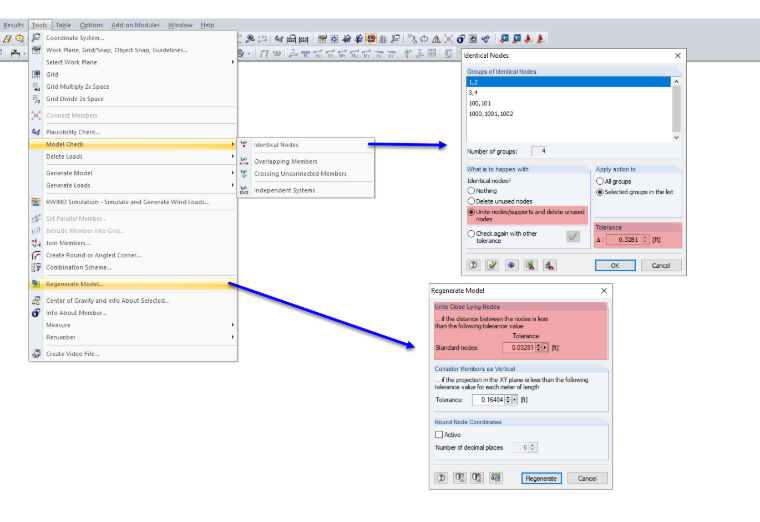The image size is (760, 522).
Task: Select the Nothing radio option
Action: point(471,191)
